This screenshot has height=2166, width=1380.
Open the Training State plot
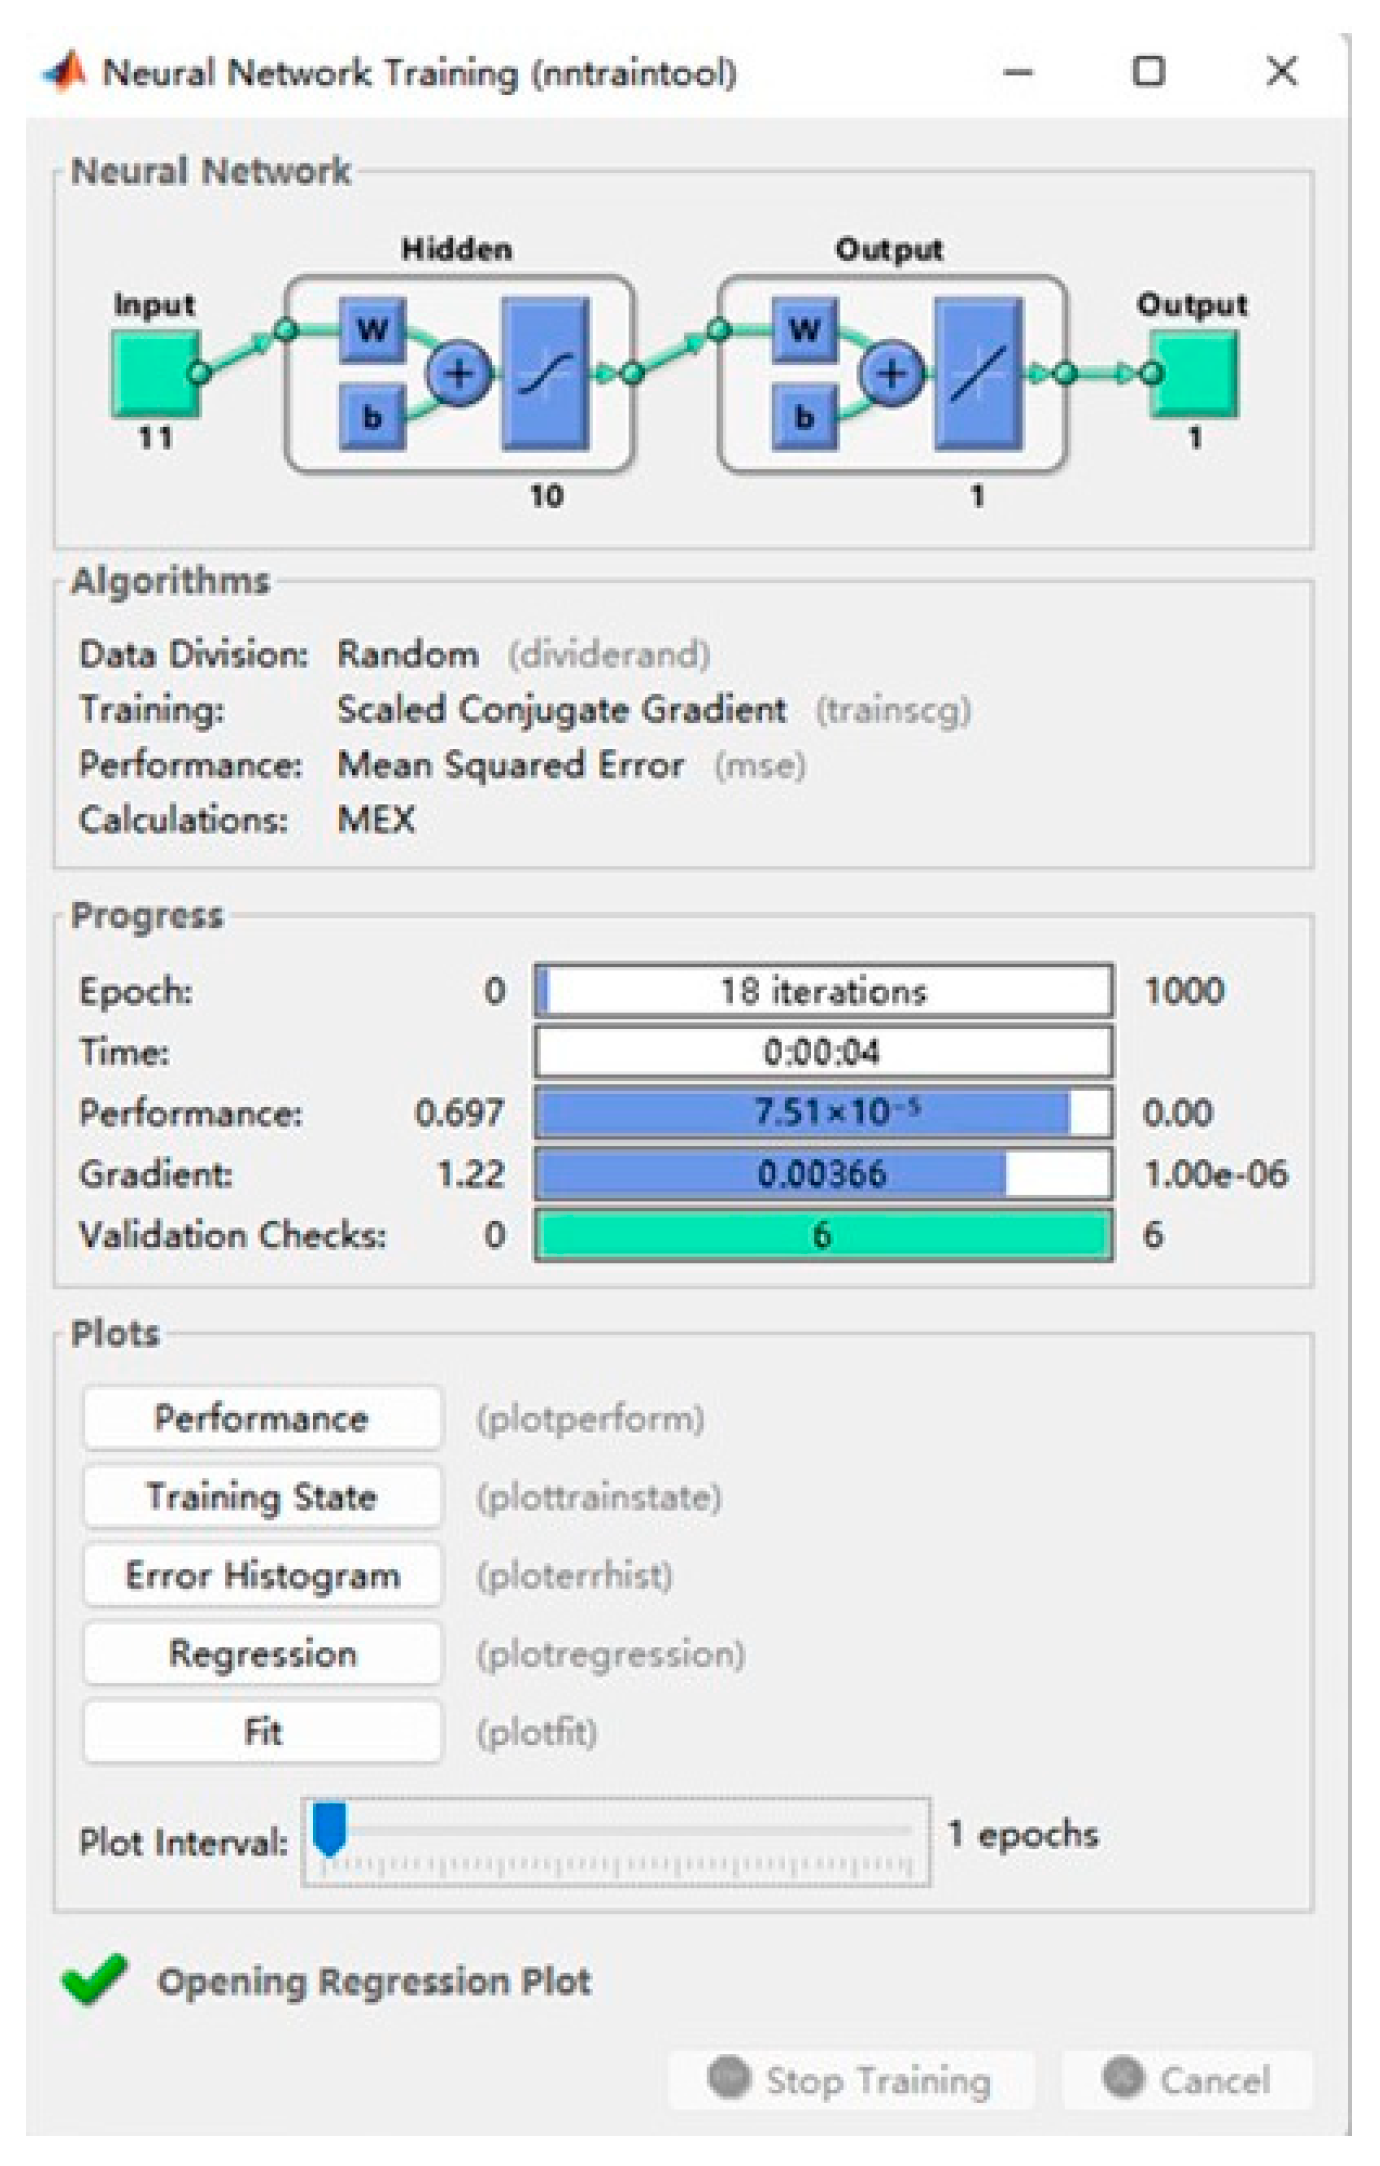[x=262, y=1497]
